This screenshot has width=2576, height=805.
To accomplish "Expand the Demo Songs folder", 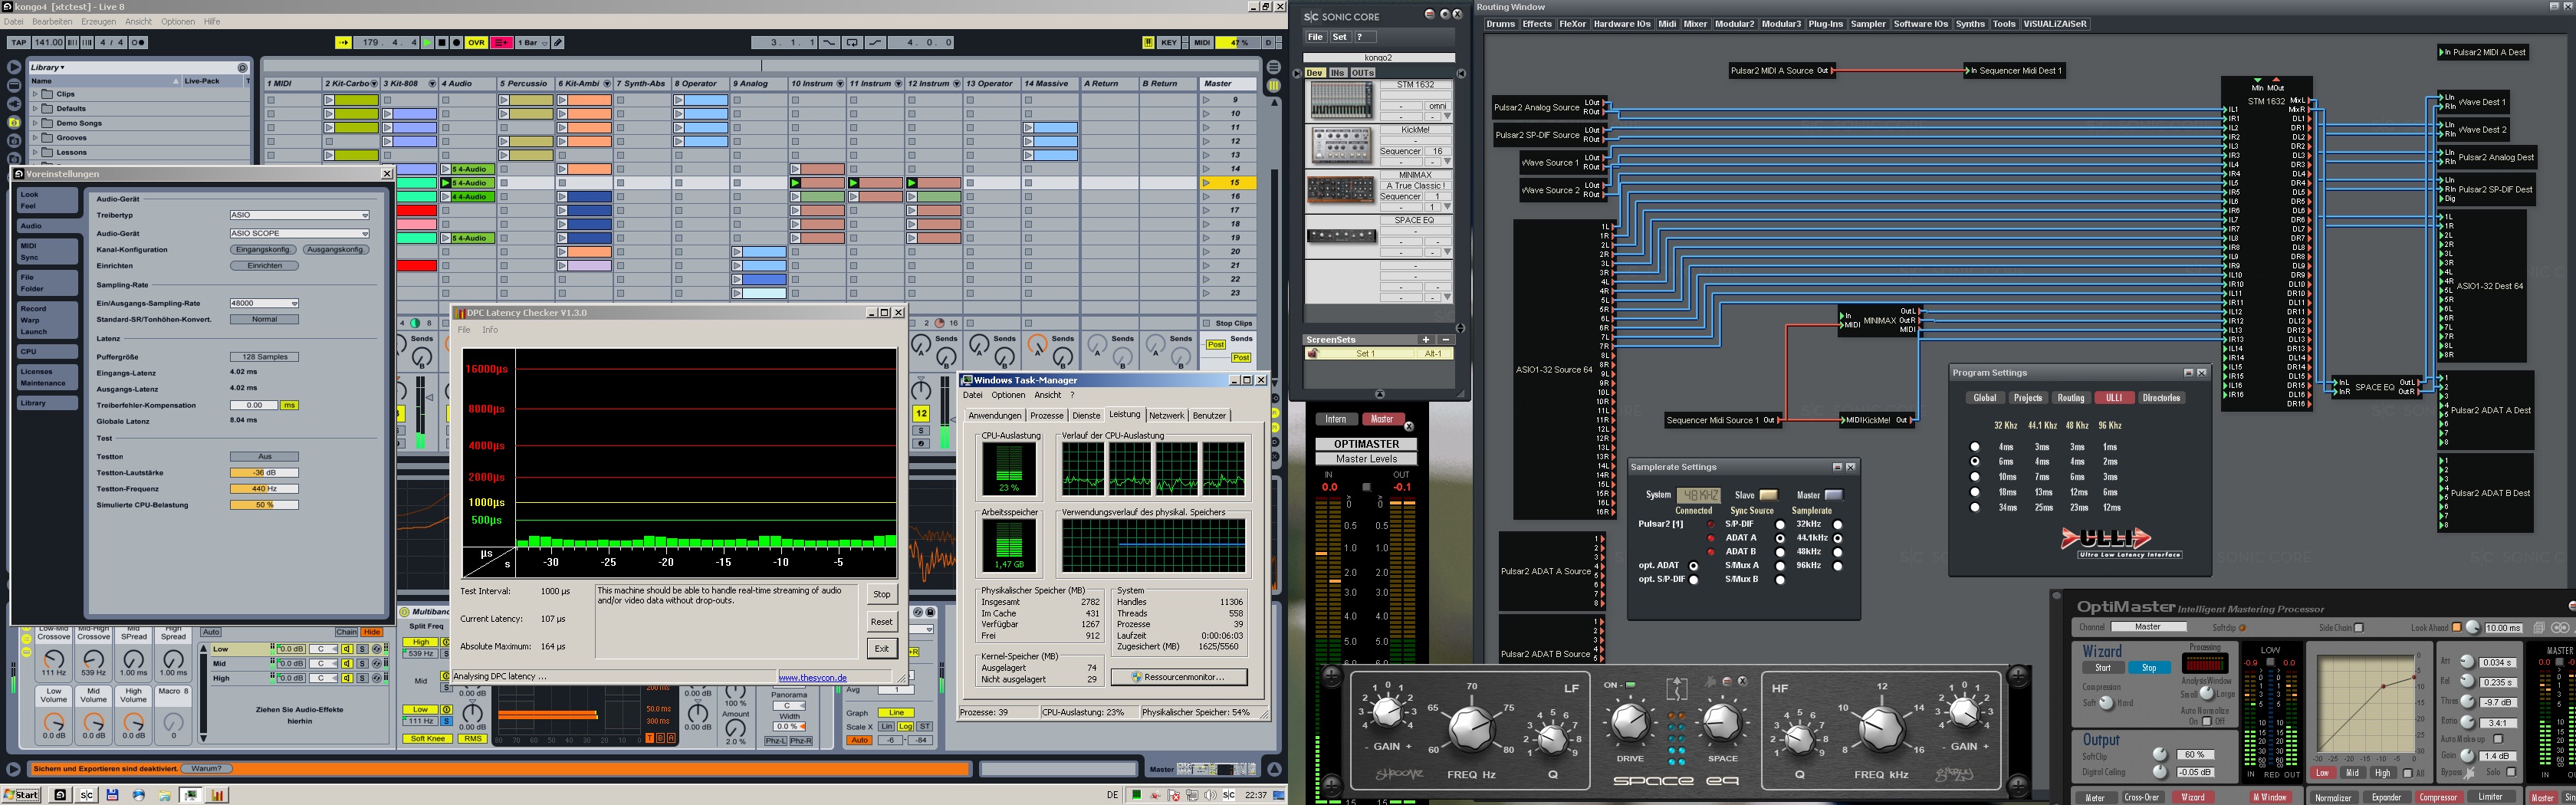I will tap(35, 123).
